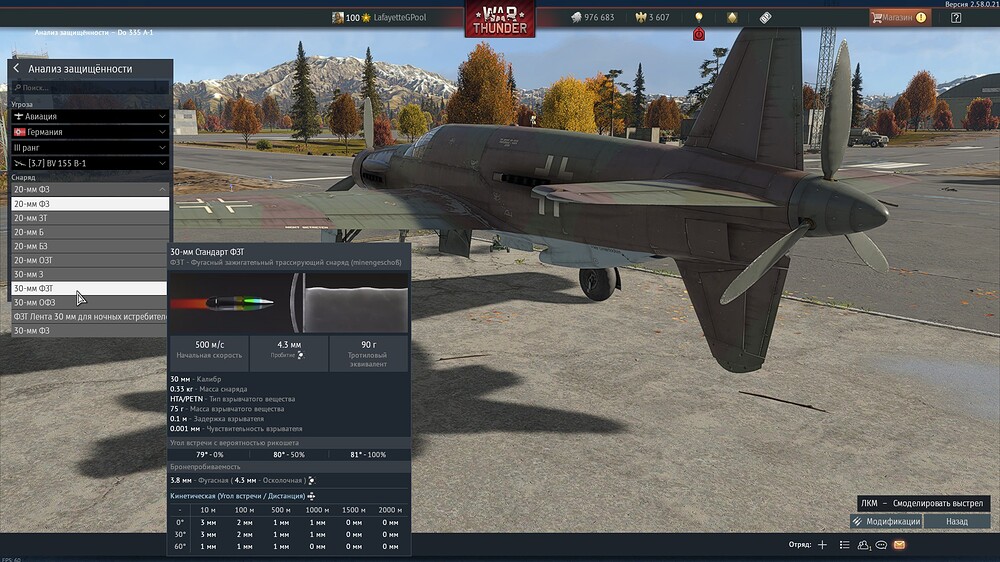
Task: Click the 81° - 100% ricochet value
Action: [x=368, y=455]
